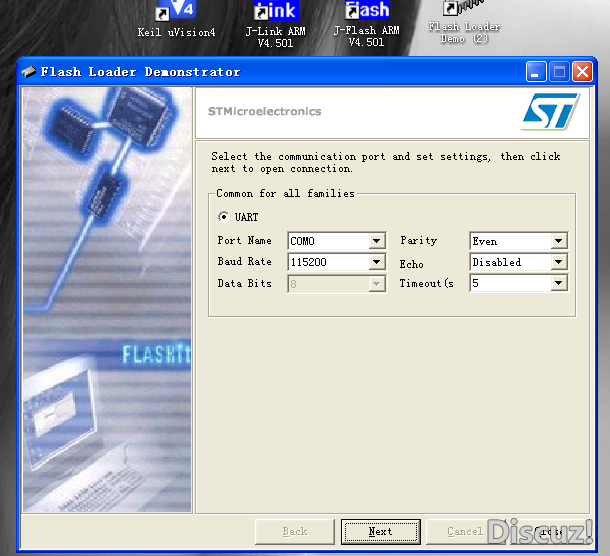The image size is (610, 556).
Task: Click the Cancel button
Action: pos(465,531)
